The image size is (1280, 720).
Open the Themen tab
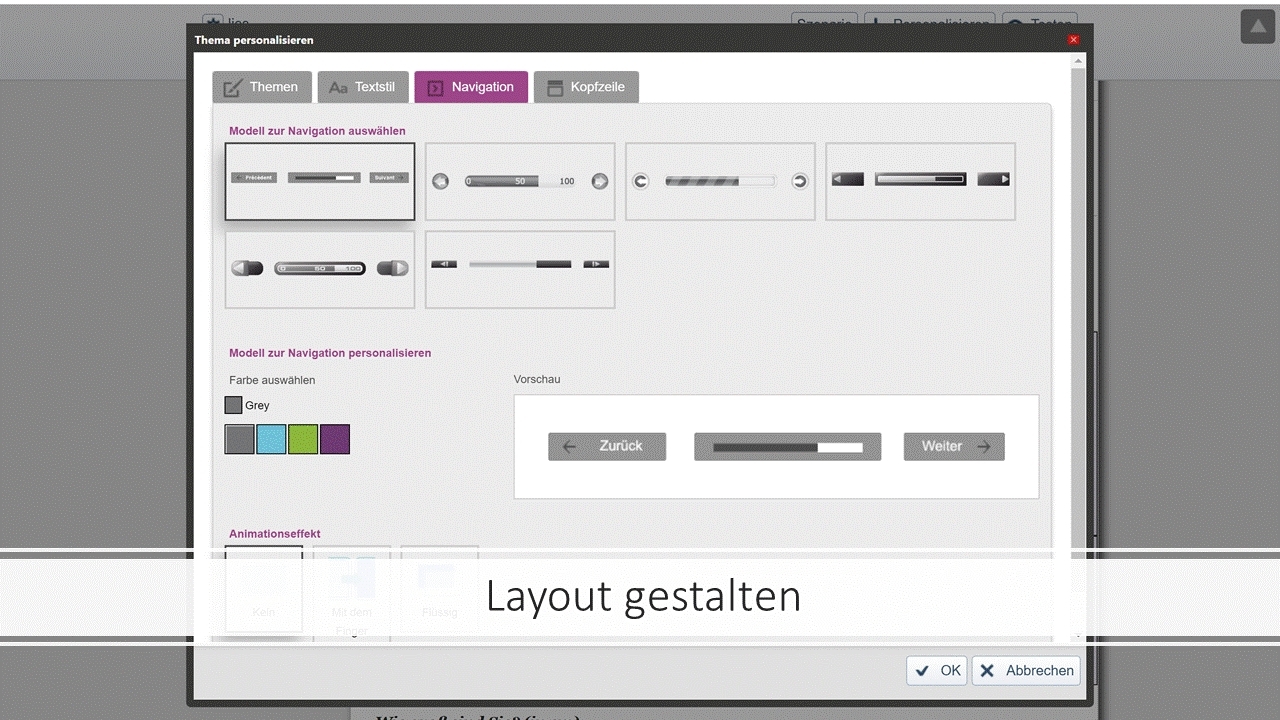point(262,87)
